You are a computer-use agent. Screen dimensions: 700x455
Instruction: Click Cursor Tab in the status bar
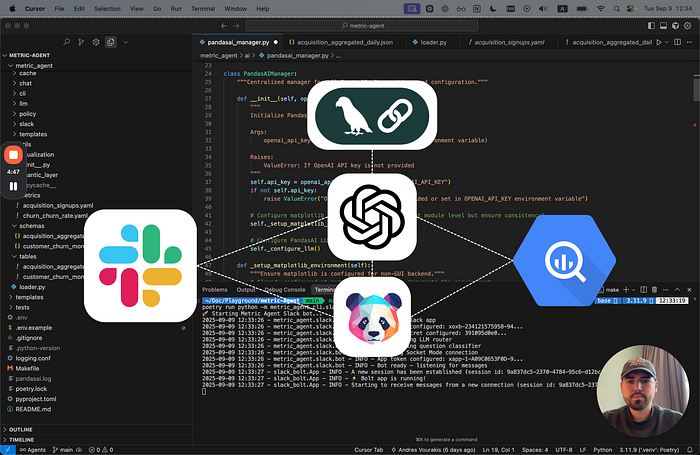369,450
